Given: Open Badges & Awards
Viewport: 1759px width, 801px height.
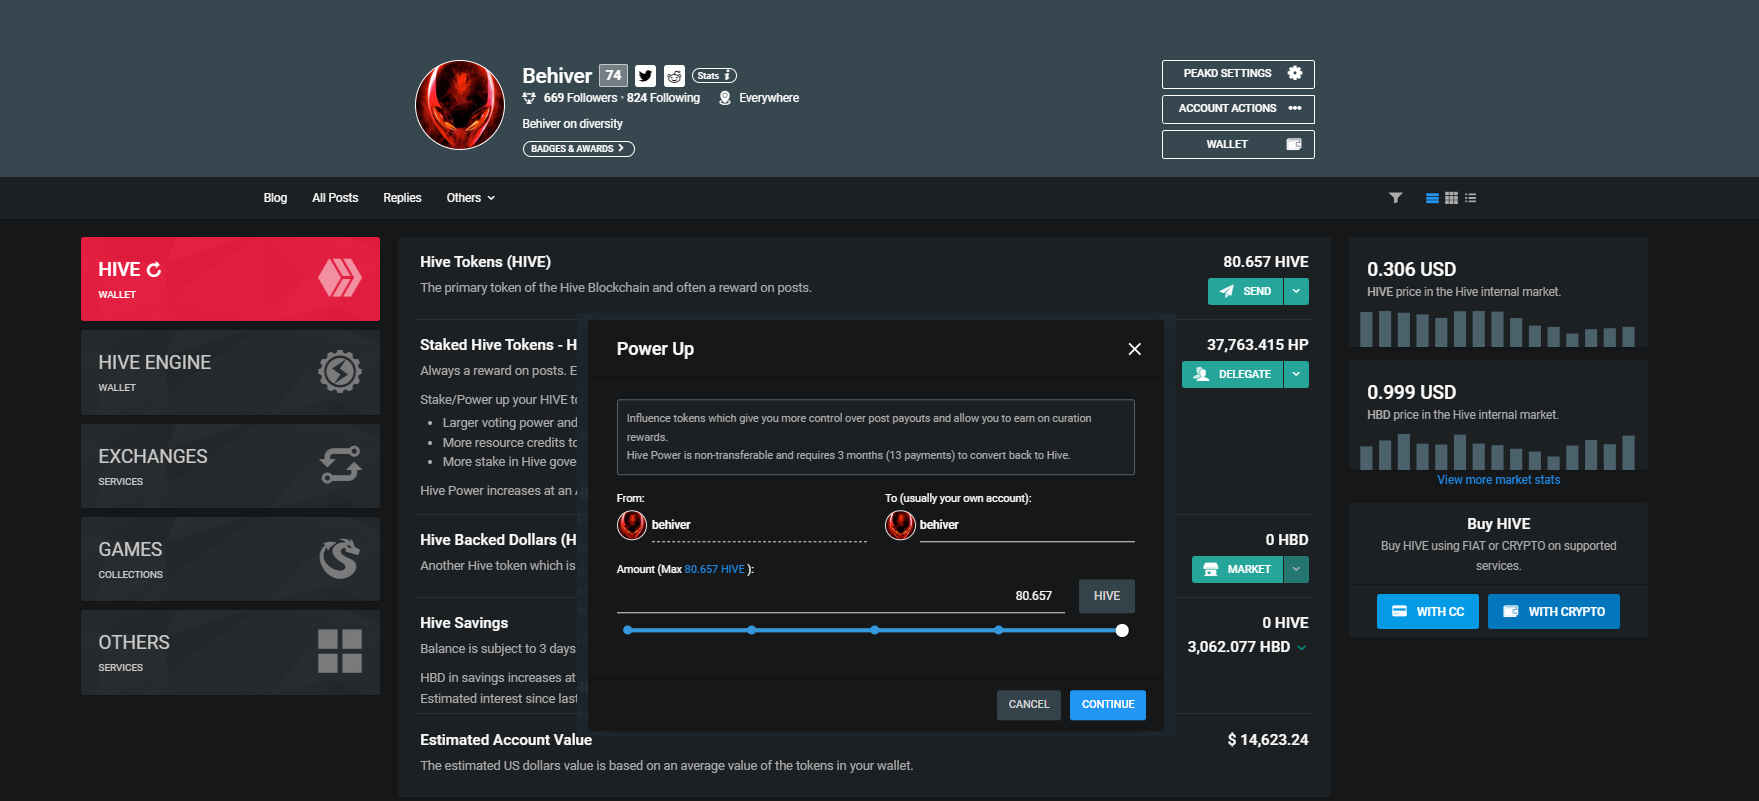Looking at the screenshot, I should [578, 149].
